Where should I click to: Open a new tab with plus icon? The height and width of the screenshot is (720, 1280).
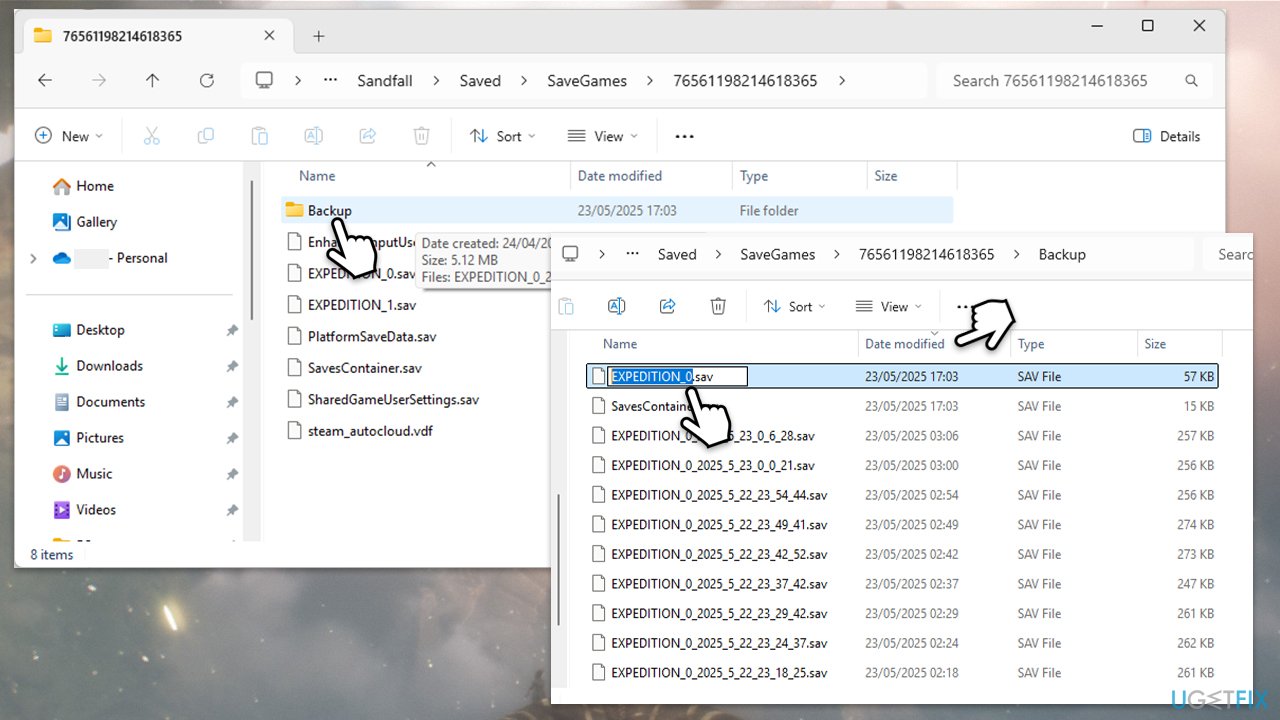tap(318, 36)
